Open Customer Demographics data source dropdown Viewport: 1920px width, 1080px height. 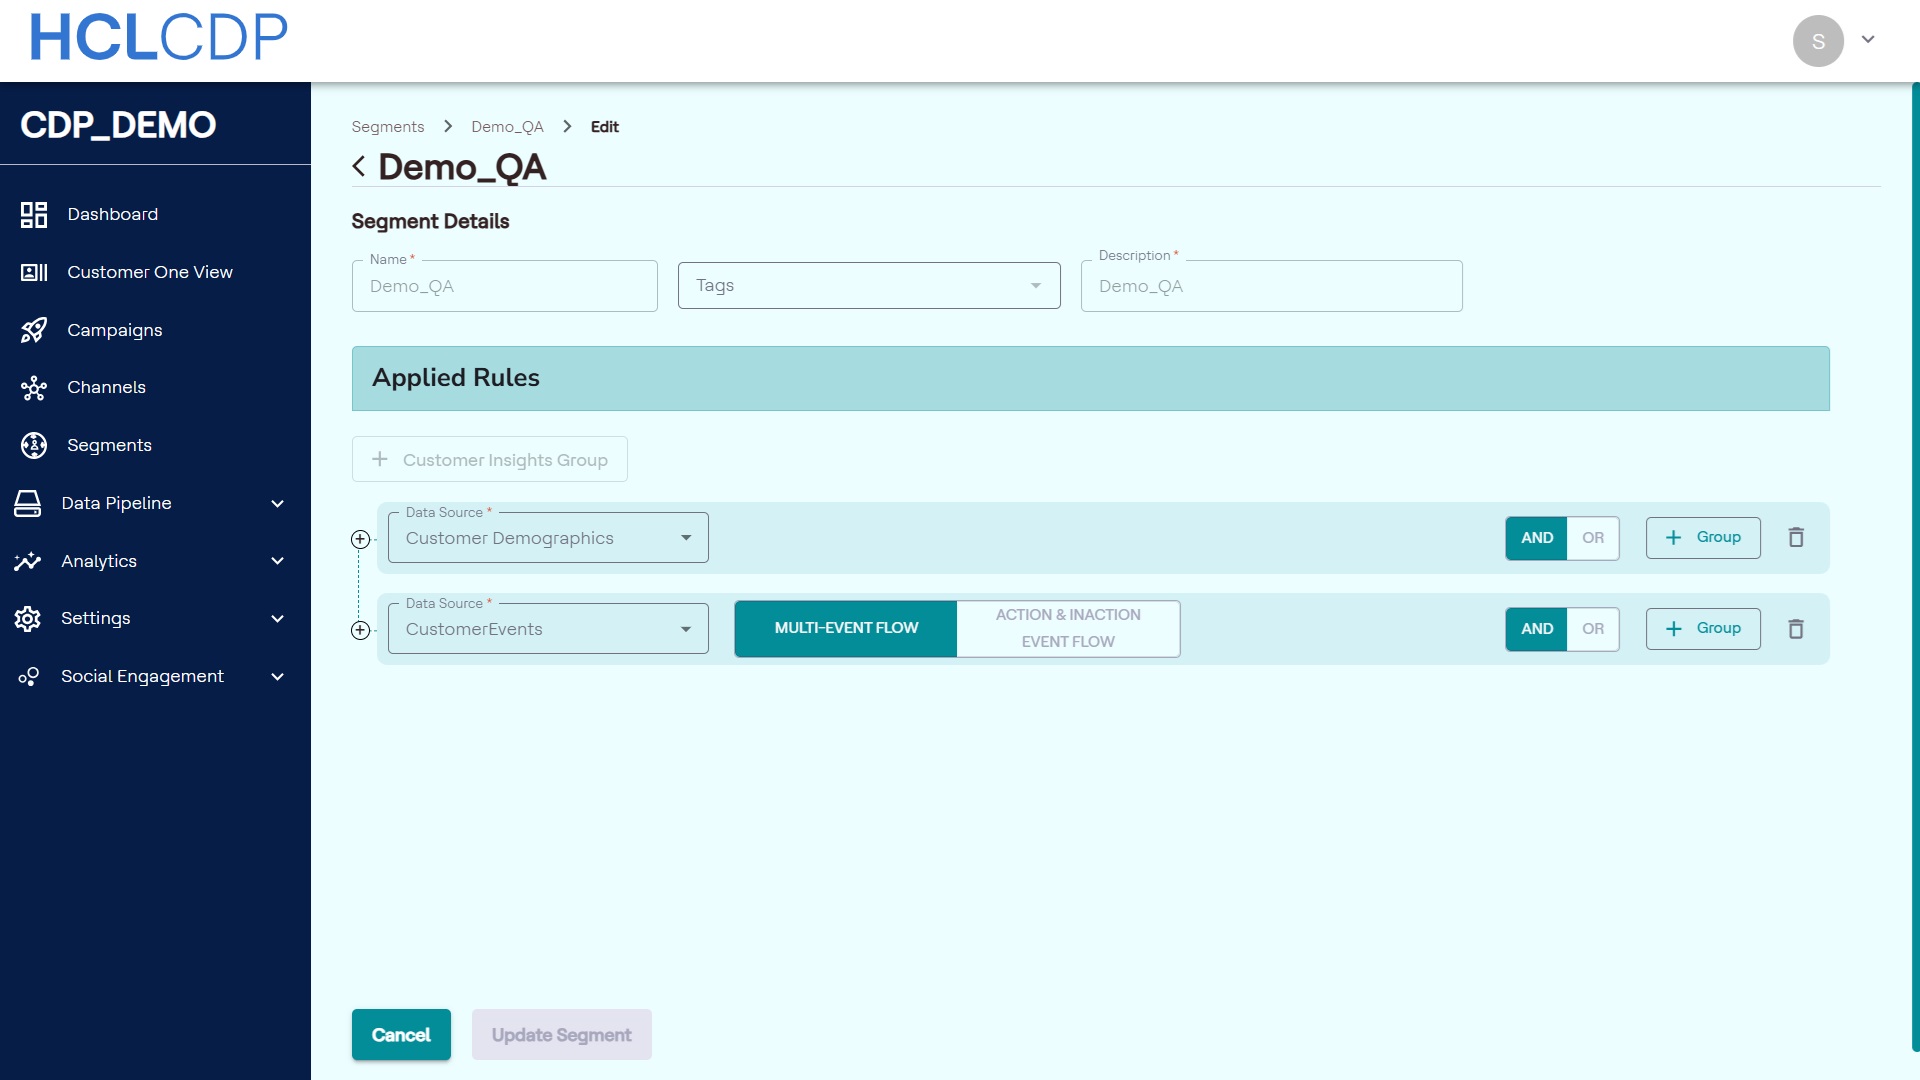pyautogui.click(x=548, y=538)
